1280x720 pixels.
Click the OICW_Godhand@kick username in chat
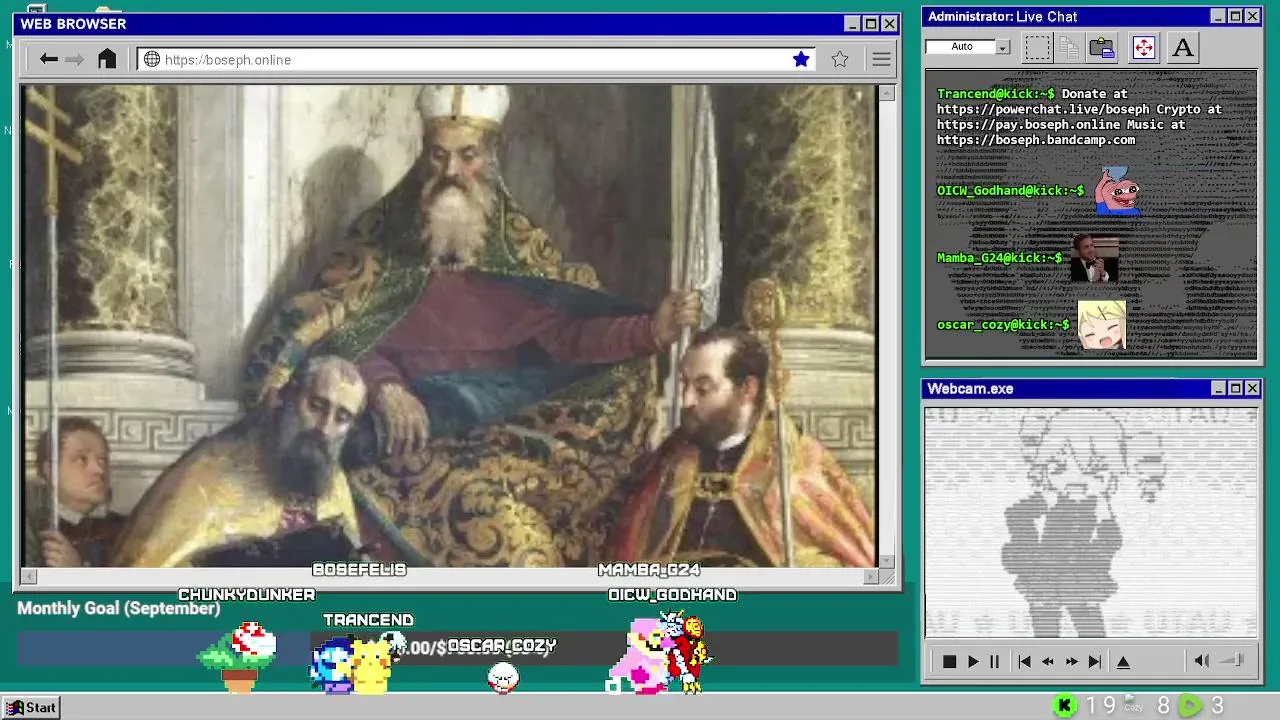point(1010,190)
